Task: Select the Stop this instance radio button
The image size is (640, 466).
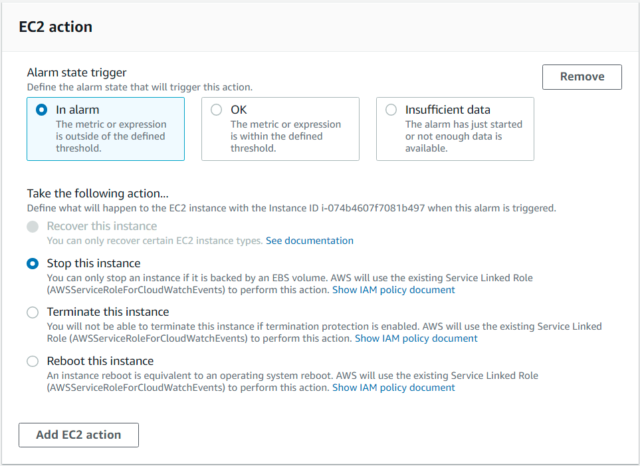Action: (x=33, y=264)
